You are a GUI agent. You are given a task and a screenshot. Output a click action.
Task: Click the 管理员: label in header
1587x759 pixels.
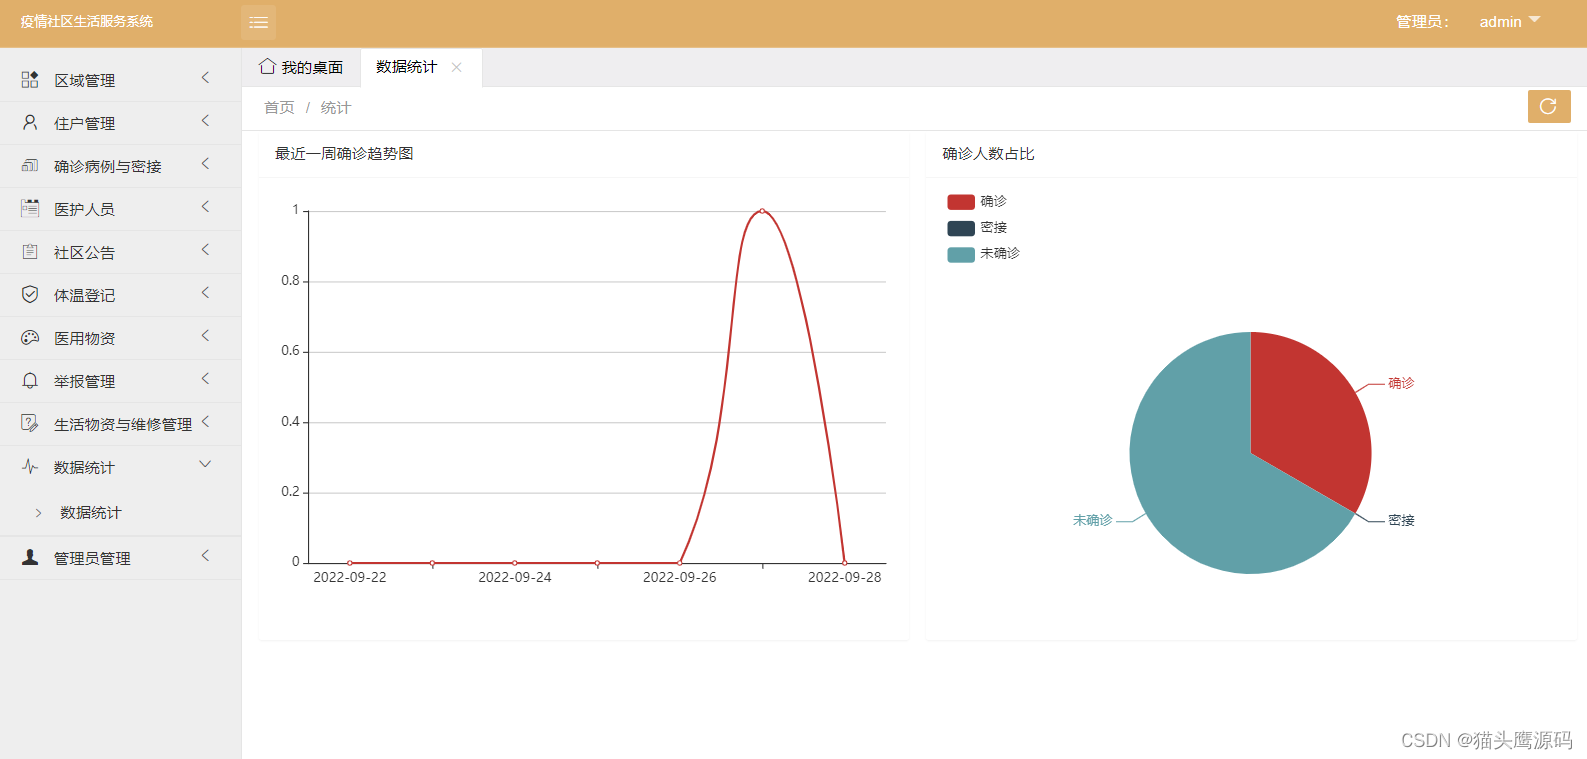point(1422,22)
